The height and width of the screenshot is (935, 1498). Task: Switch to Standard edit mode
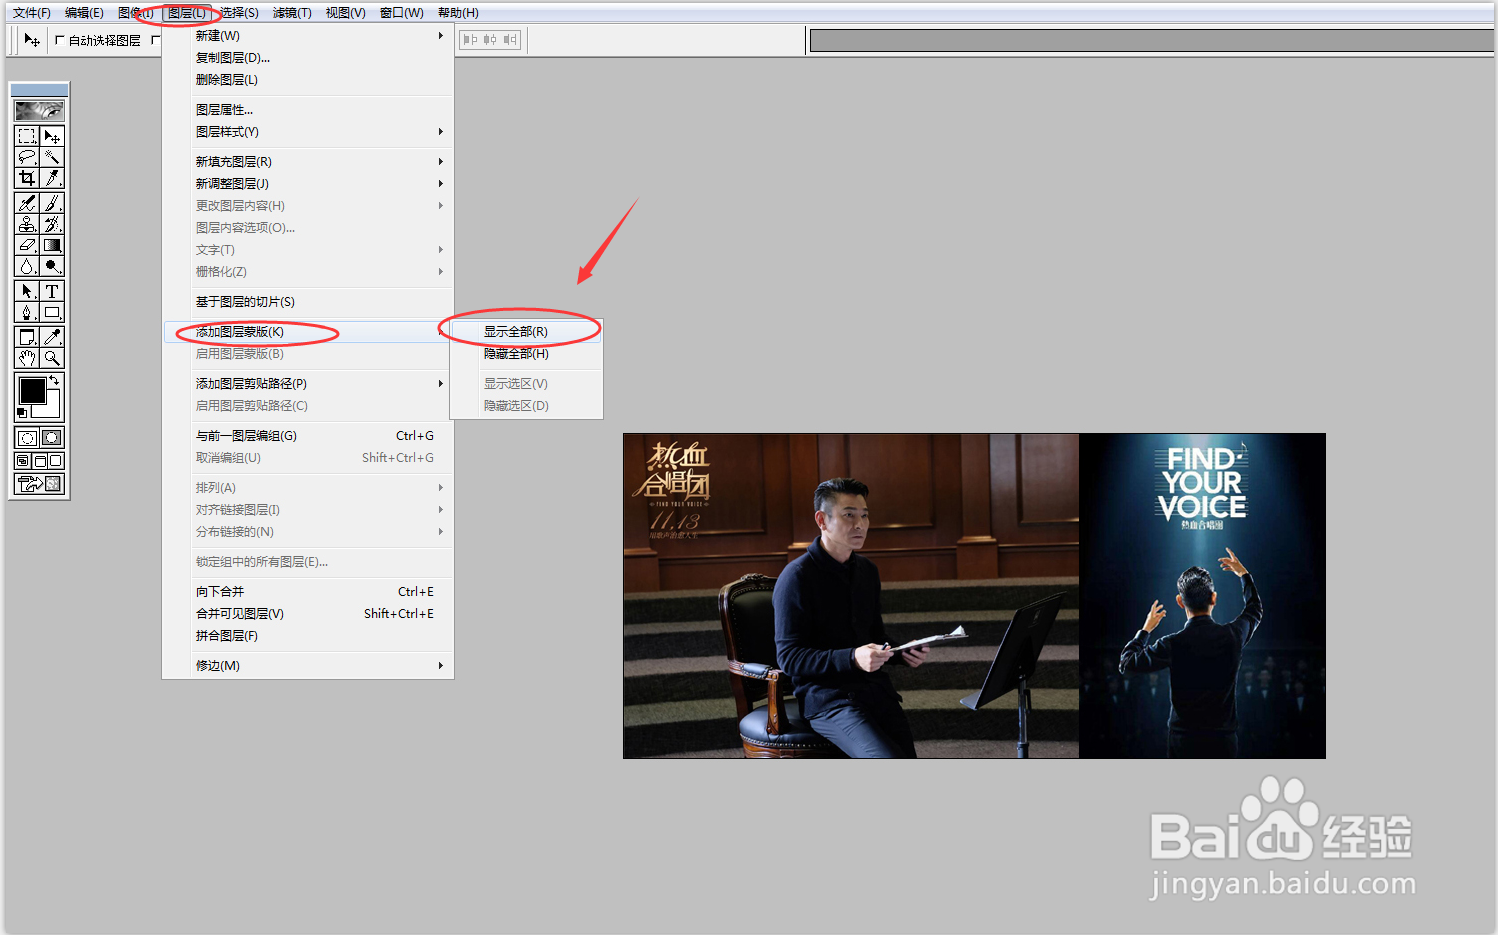(27, 438)
